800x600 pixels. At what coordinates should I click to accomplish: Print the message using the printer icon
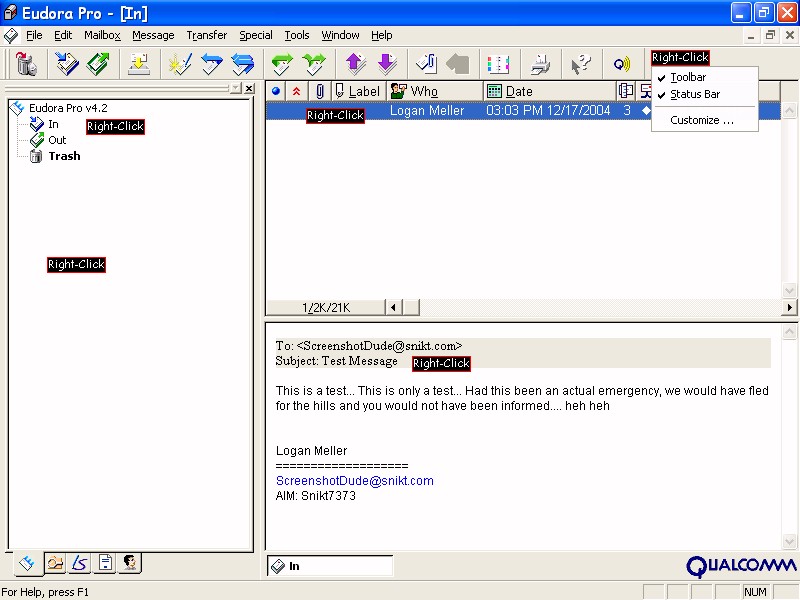540,64
